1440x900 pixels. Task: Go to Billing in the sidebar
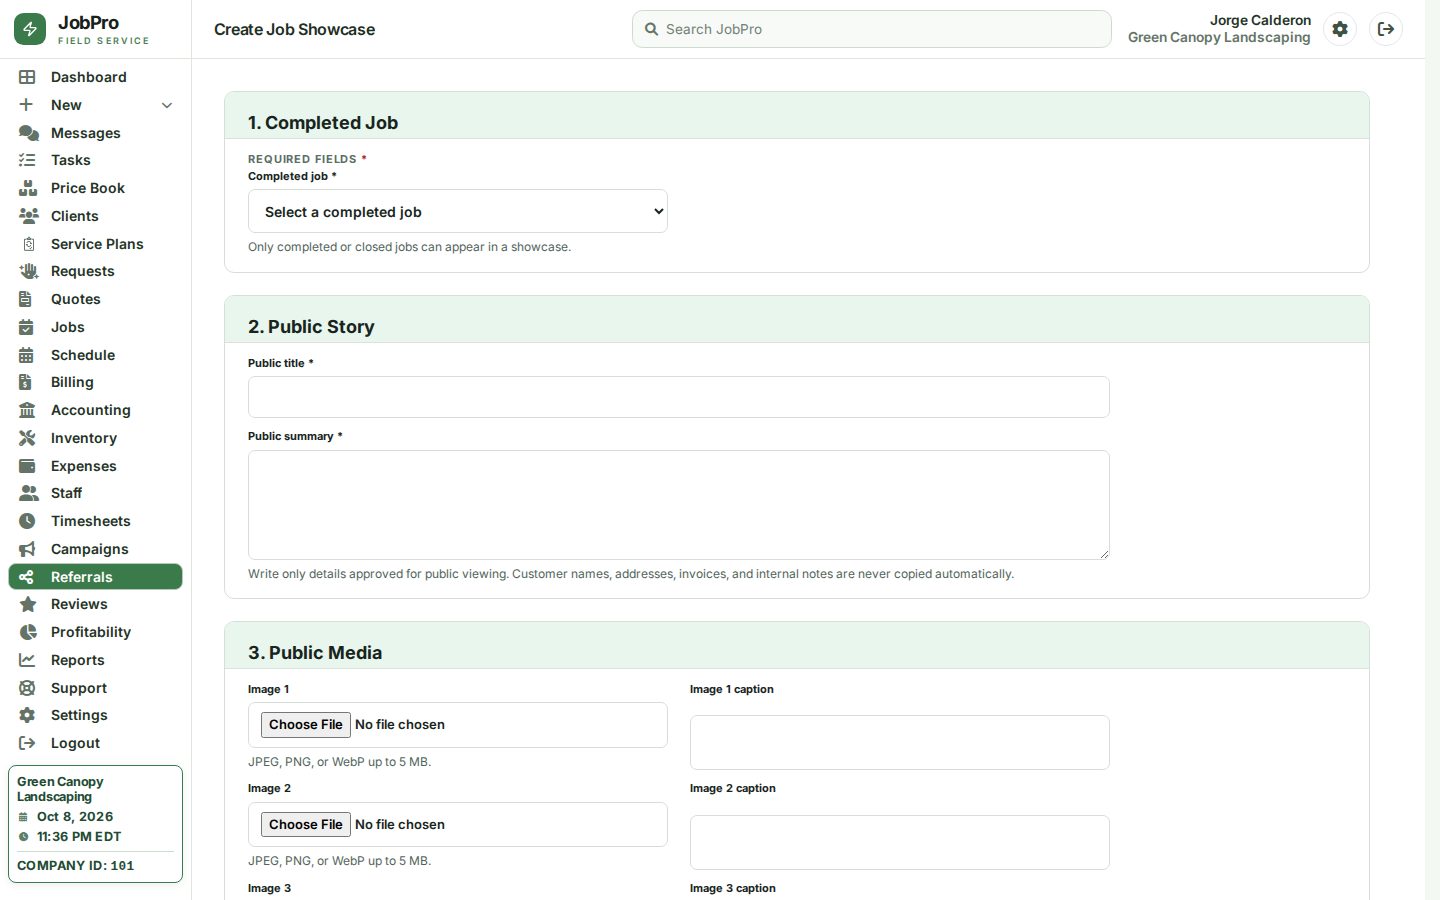[95, 382]
